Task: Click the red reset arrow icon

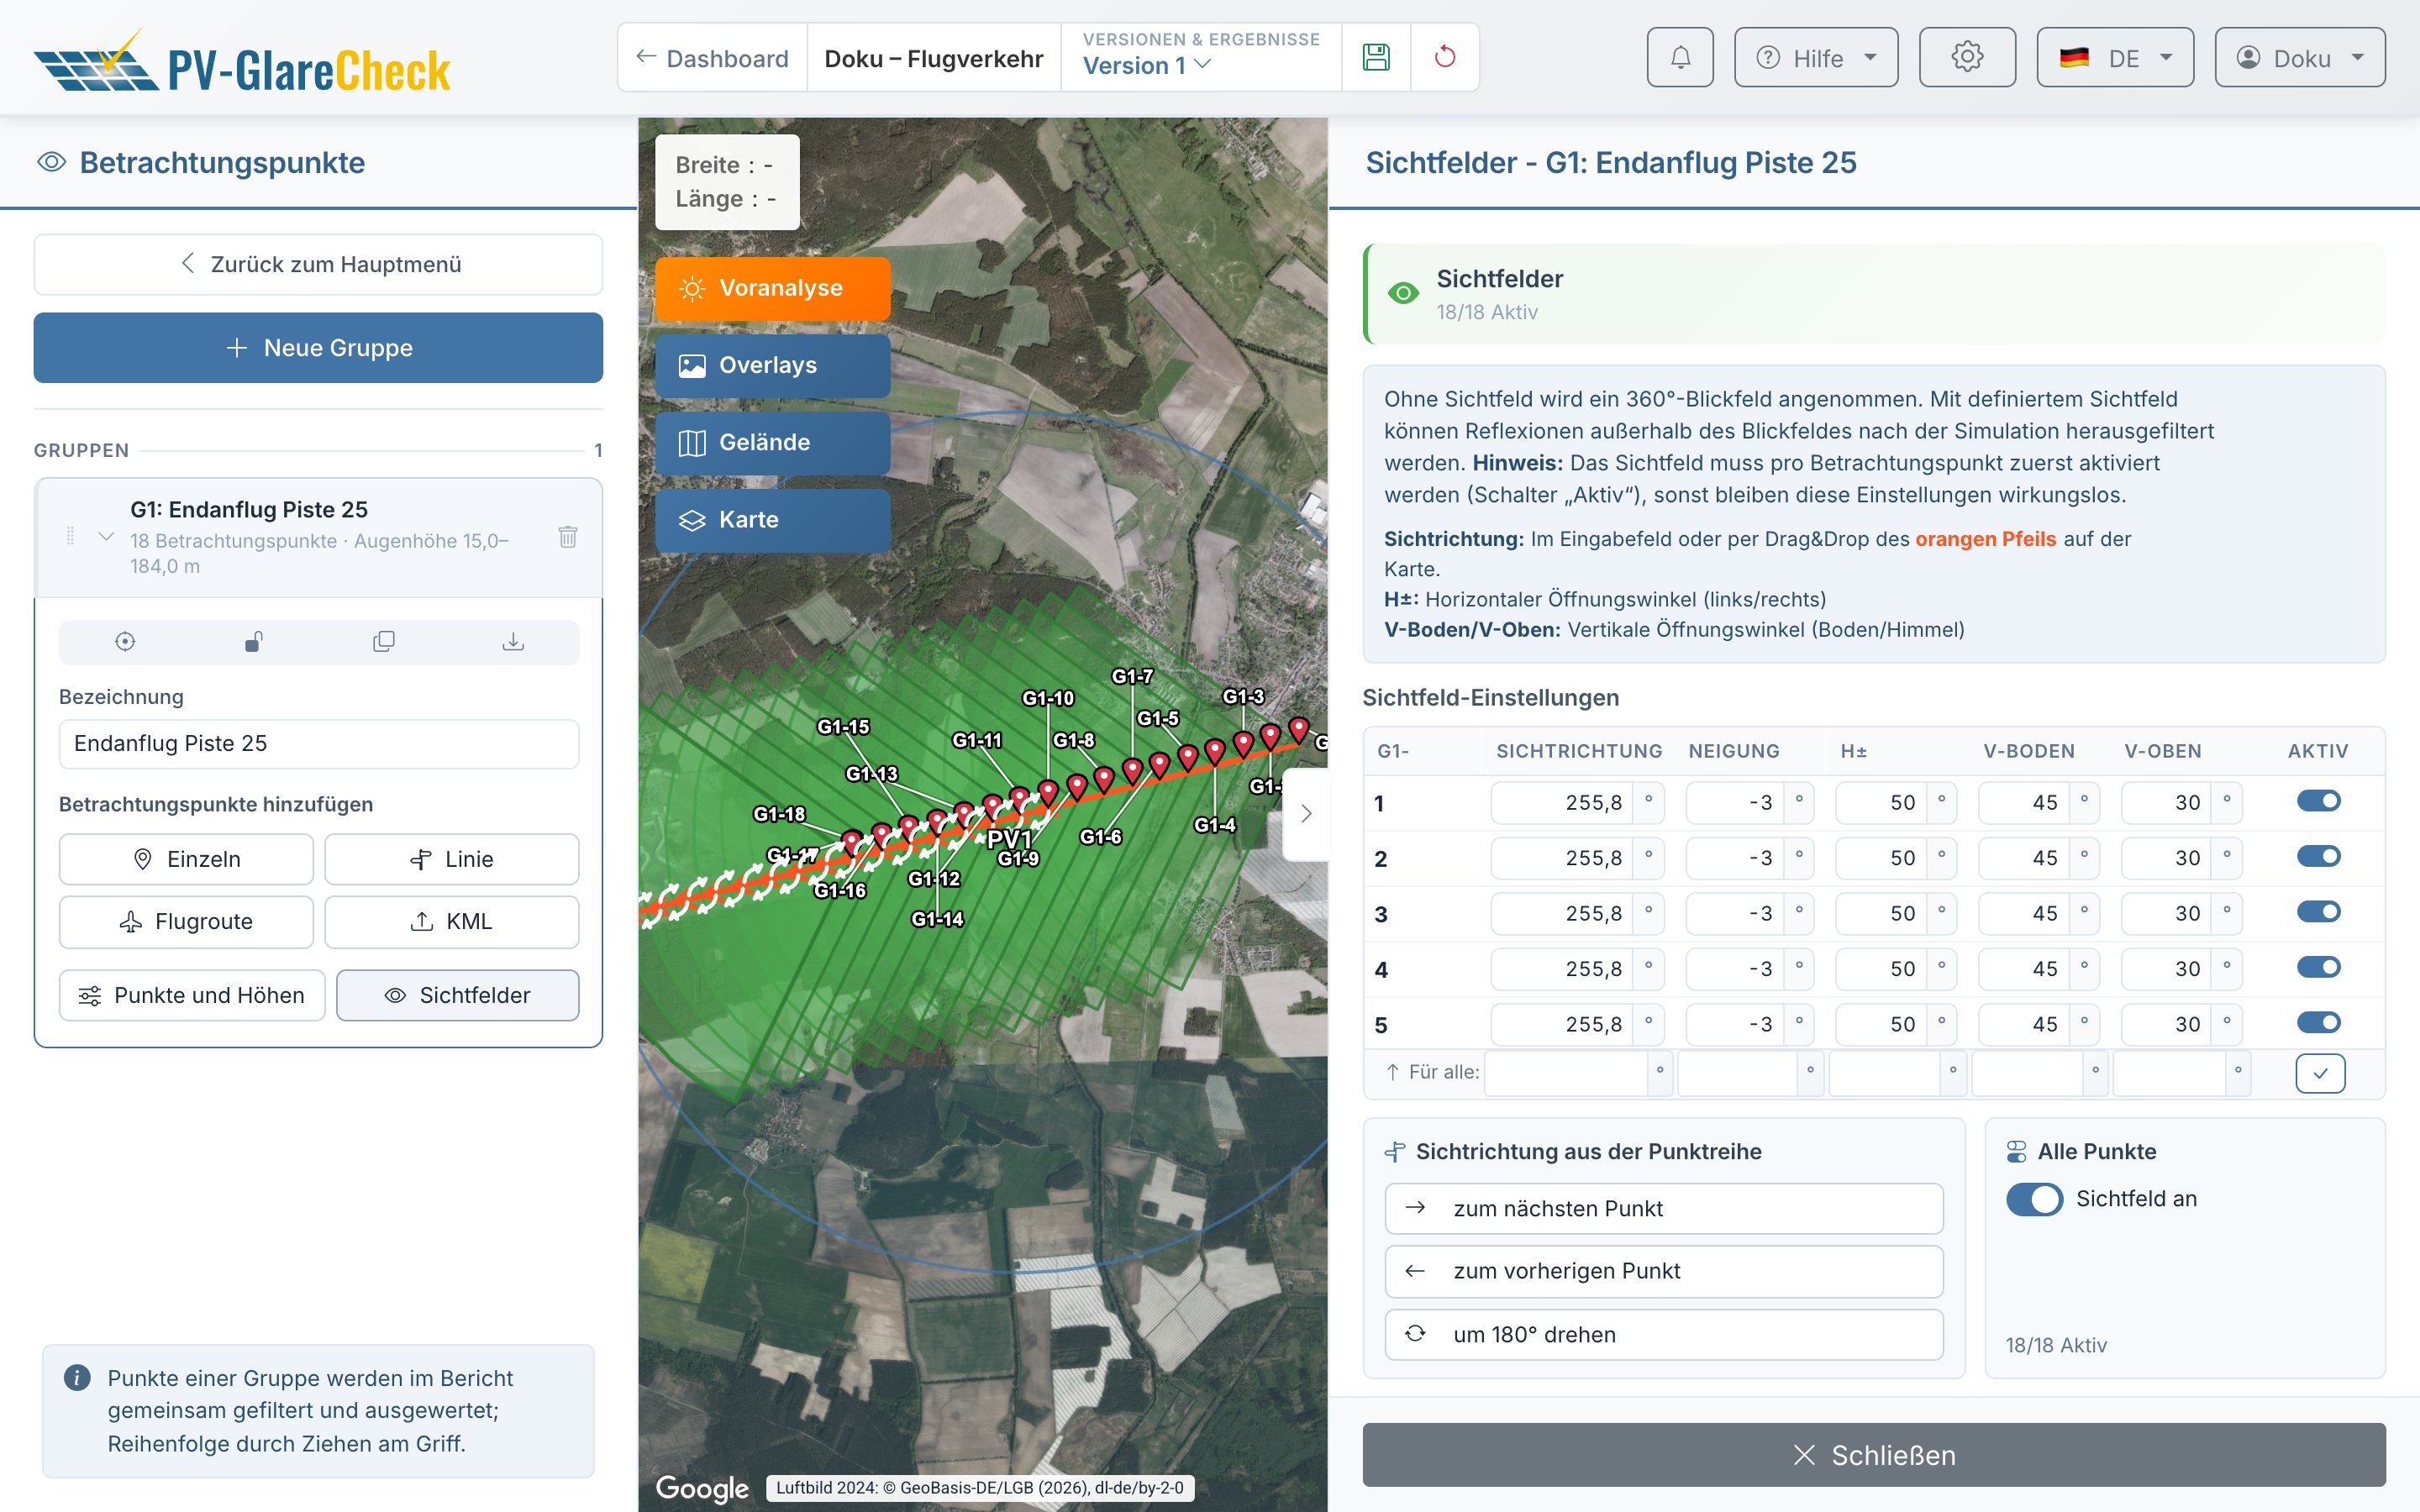Action: coord(1445,58)
